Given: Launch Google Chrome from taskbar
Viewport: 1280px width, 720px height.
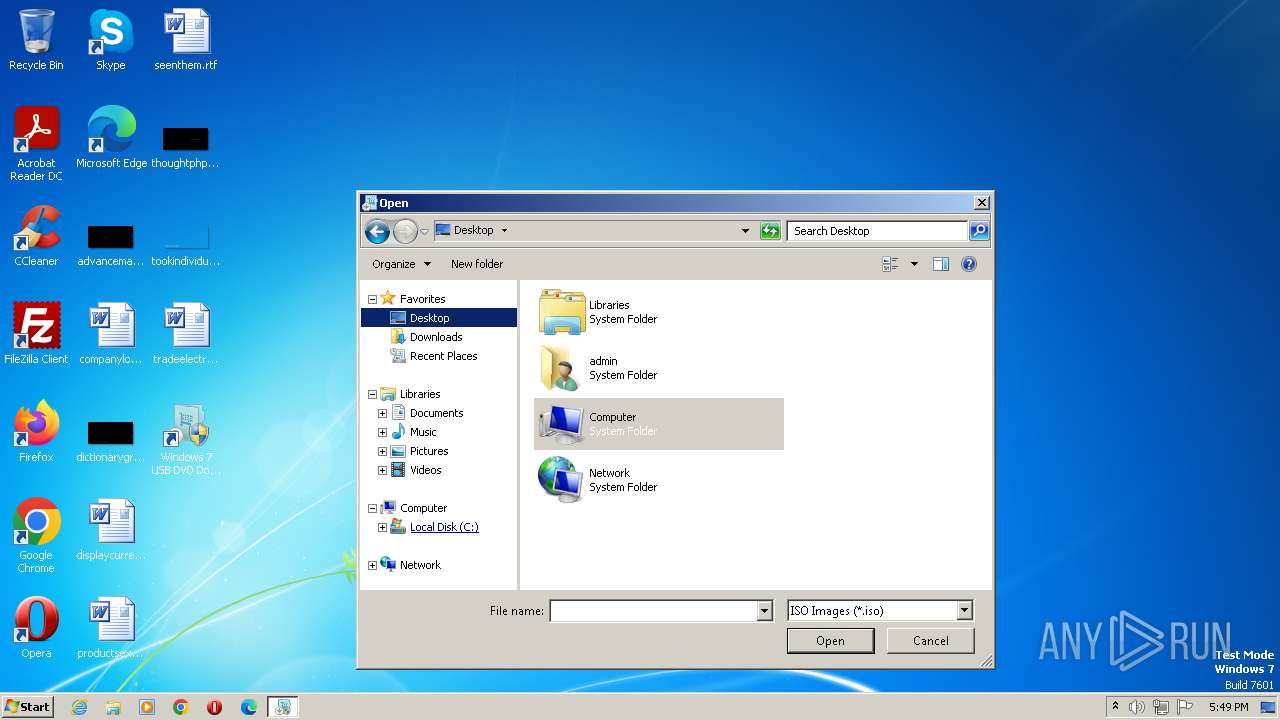Looking at the screenshot, I should click(x=181, y=707).
